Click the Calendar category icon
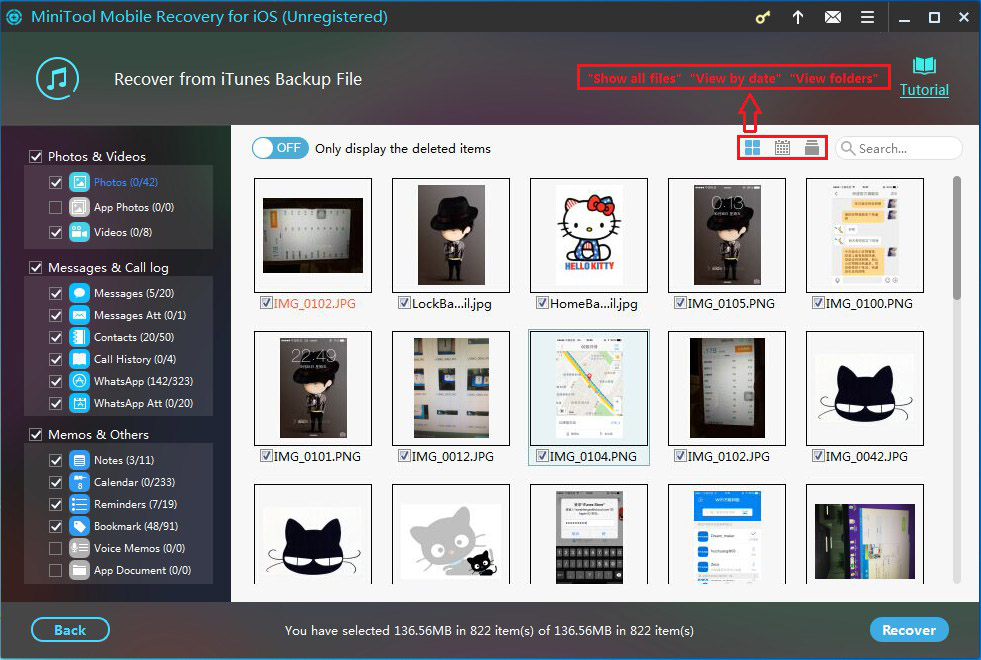This screenshot has width=981, height=660. [x=79, y=482]
